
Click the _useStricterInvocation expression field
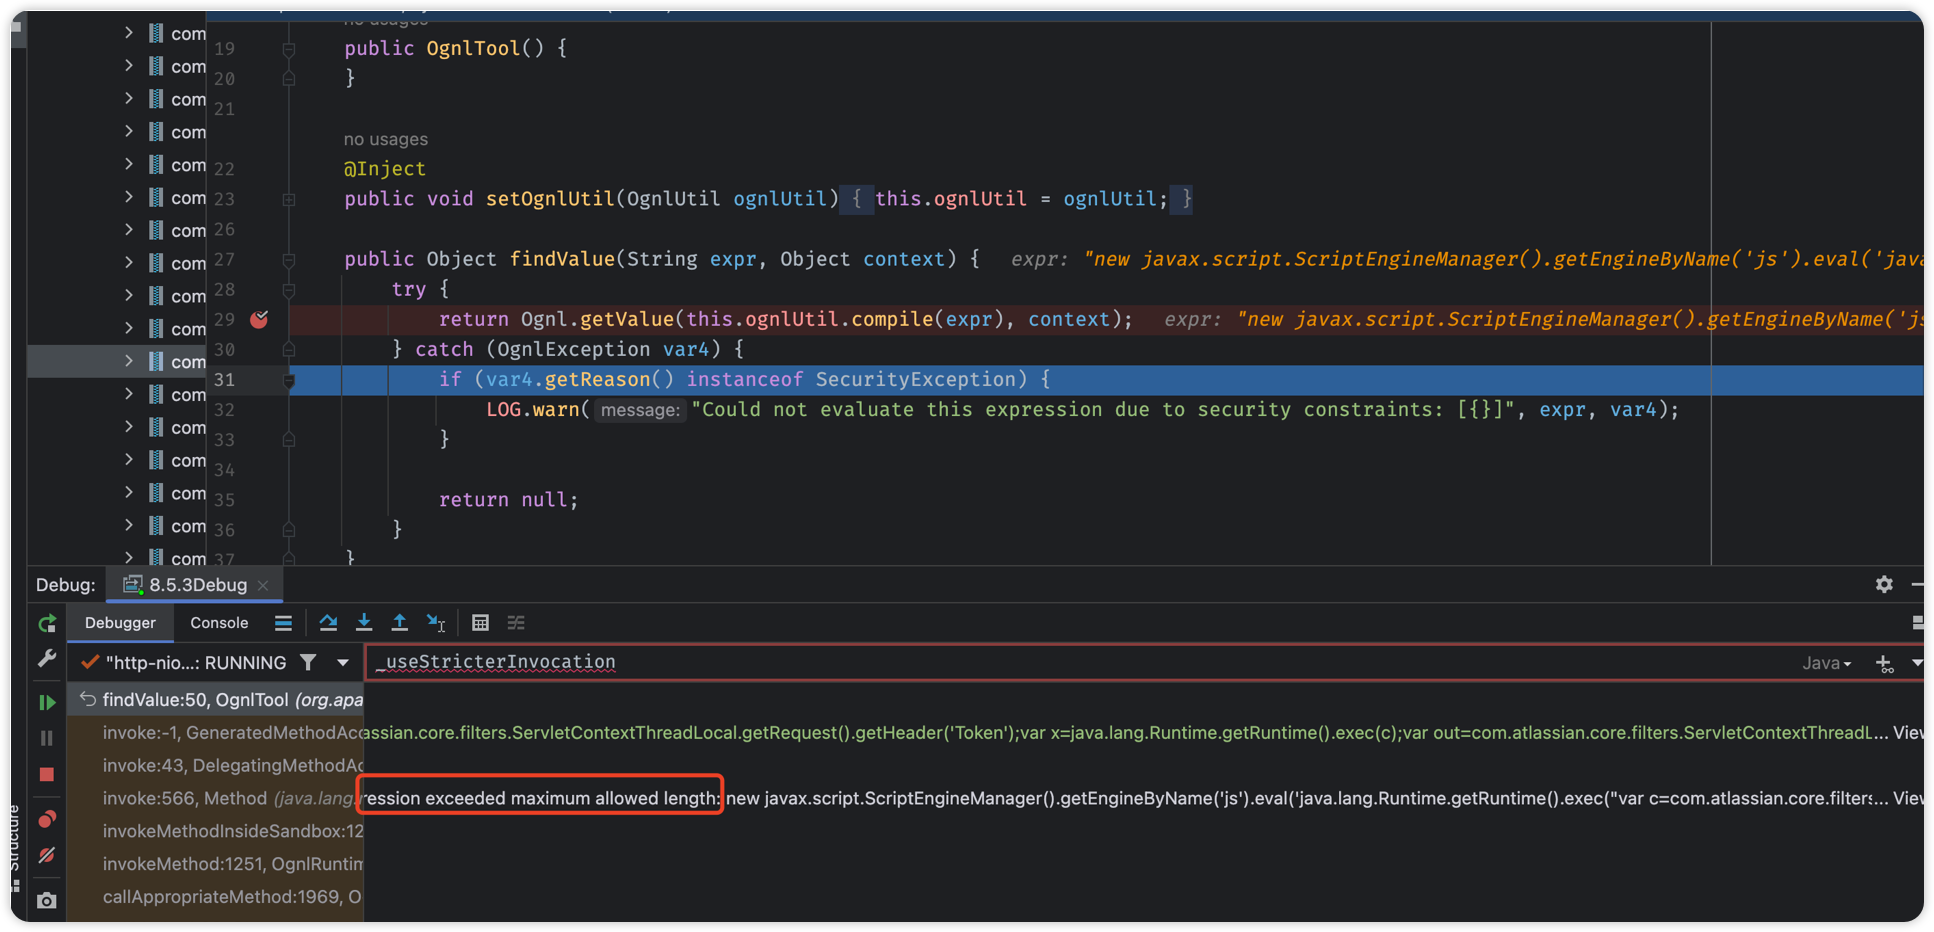[x=1080, y=662]
